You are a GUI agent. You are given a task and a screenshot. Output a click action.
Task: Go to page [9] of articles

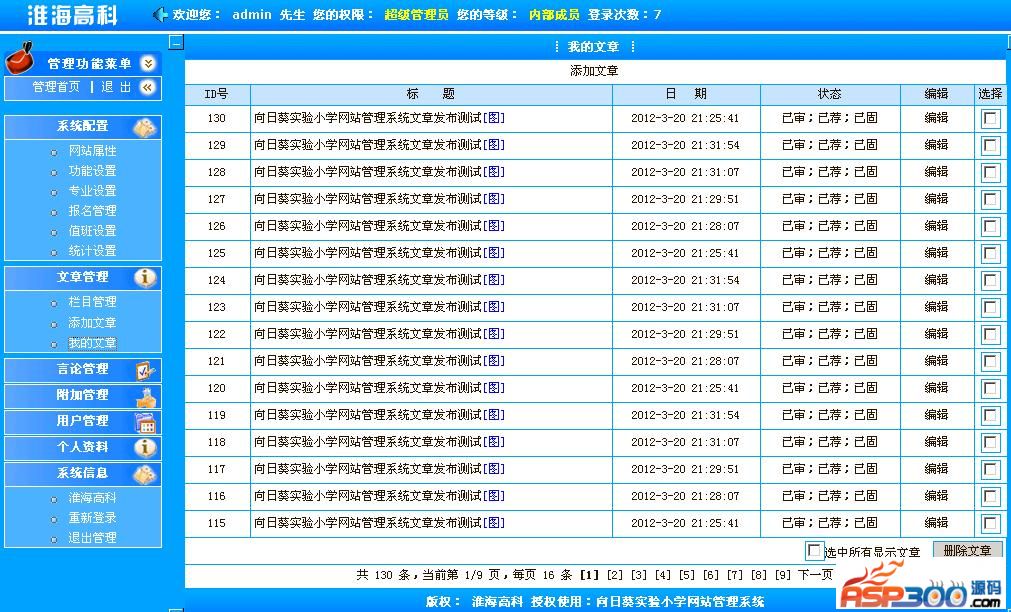coord(782,575)
